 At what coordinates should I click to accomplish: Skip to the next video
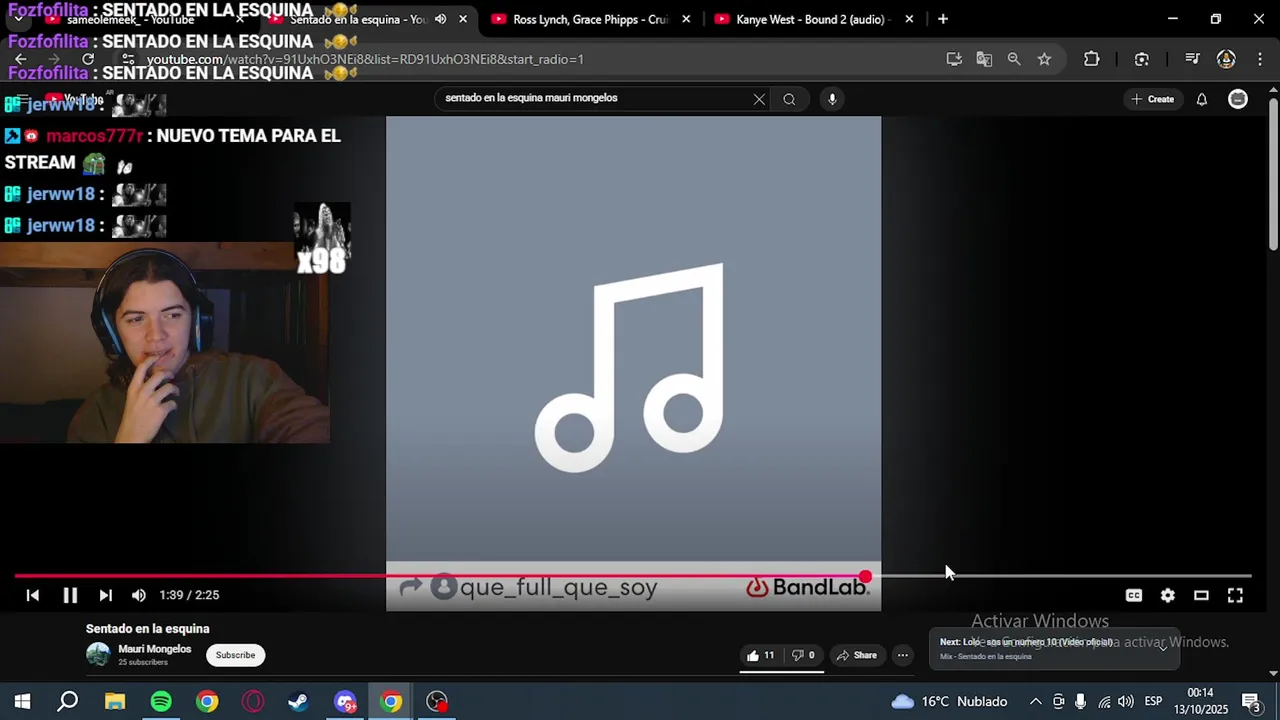tap(105, 595)
